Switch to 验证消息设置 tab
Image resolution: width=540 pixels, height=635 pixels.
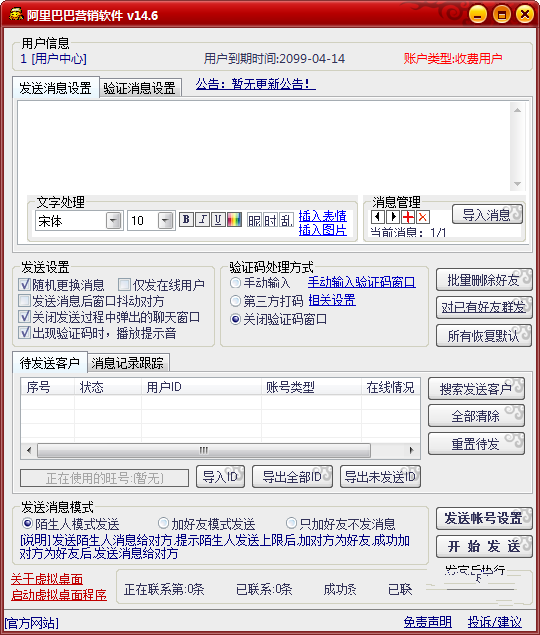[139, 88]
